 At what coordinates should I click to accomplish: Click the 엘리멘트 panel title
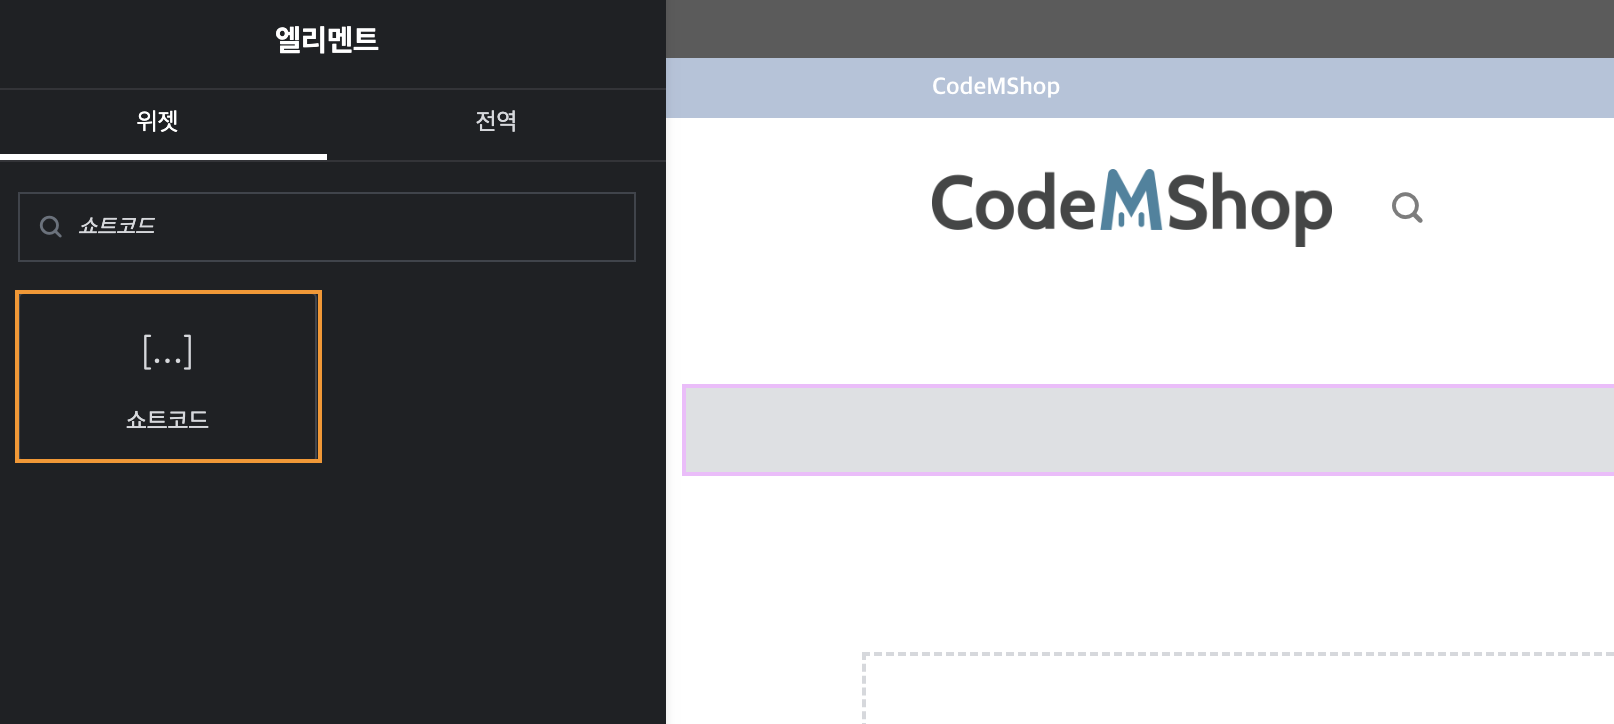[327, 40]
